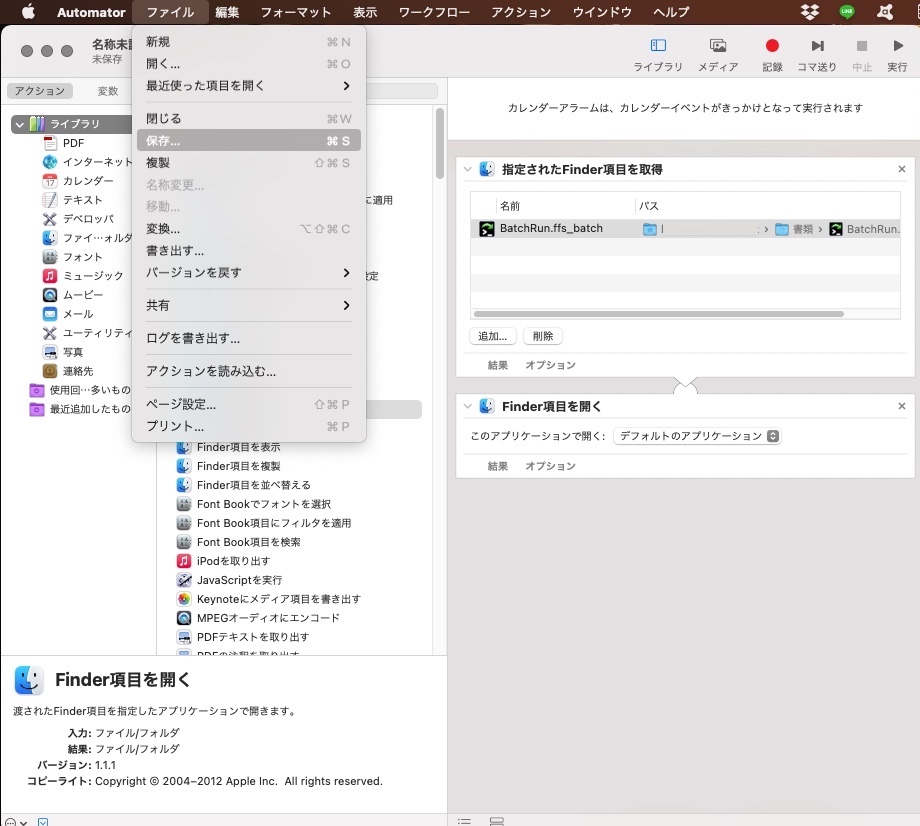This screenshot has height=826, width=920.
Task: Select the Finder項目を並べ替える action
Action: point(243,485)
